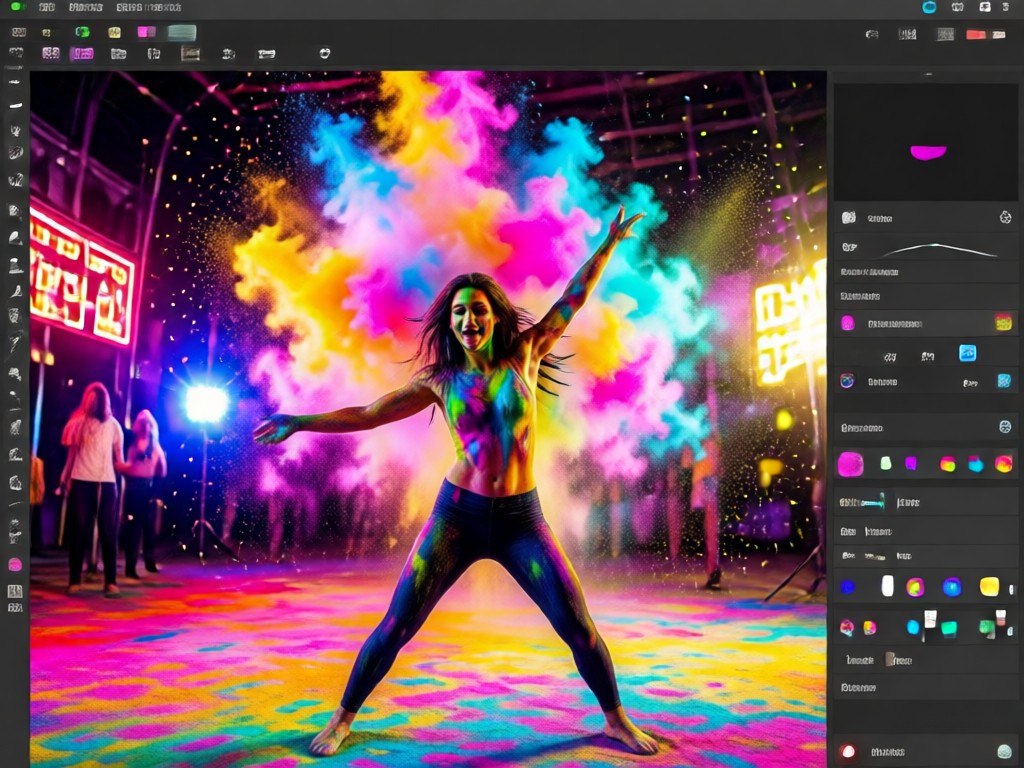Click the green circle icon in the top bar
This screenshot has width=1024, height=768.
[18, 7]
